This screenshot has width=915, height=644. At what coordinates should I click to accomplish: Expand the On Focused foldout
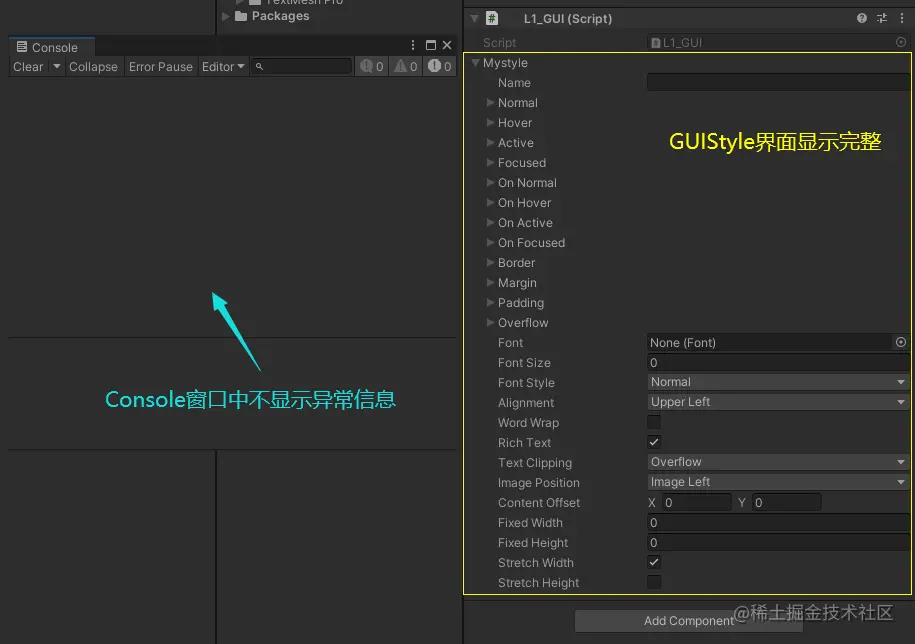[x=490, y=242]
